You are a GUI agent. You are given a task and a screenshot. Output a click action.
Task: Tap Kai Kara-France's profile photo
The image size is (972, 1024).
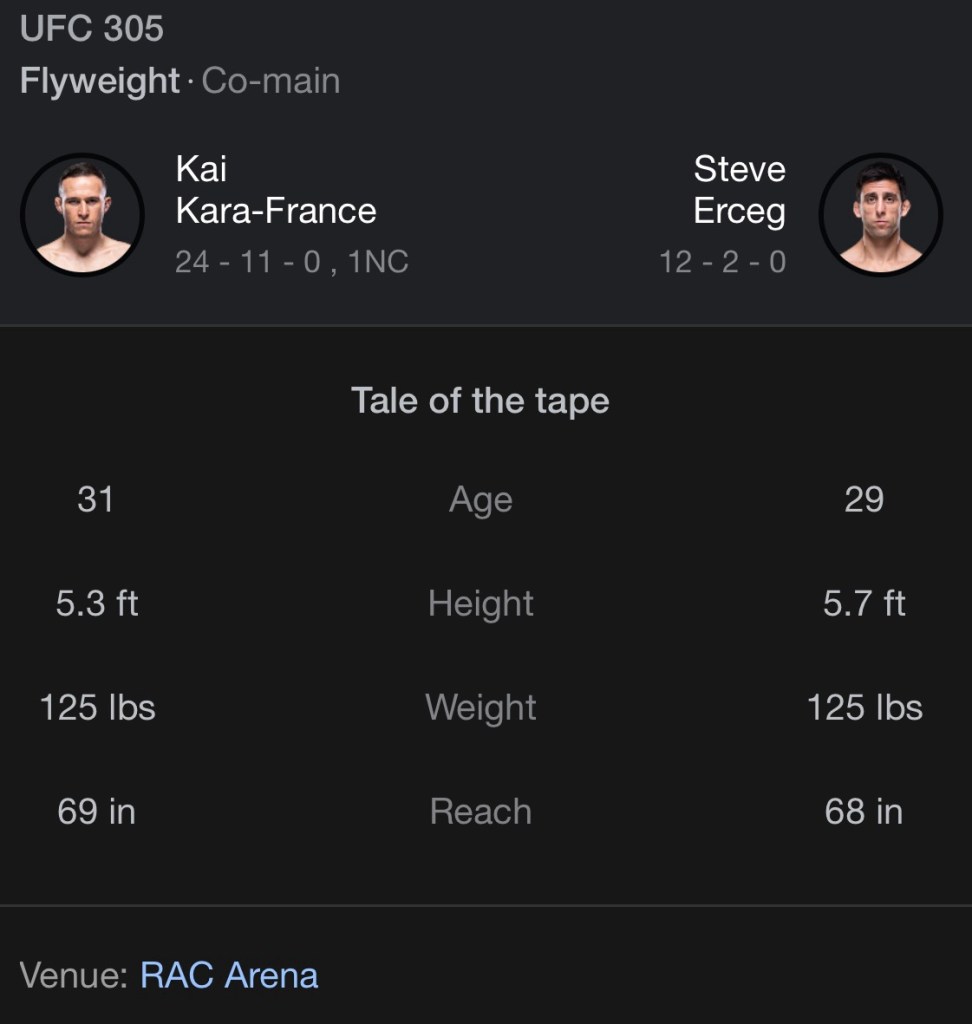(x=82, y=214)
